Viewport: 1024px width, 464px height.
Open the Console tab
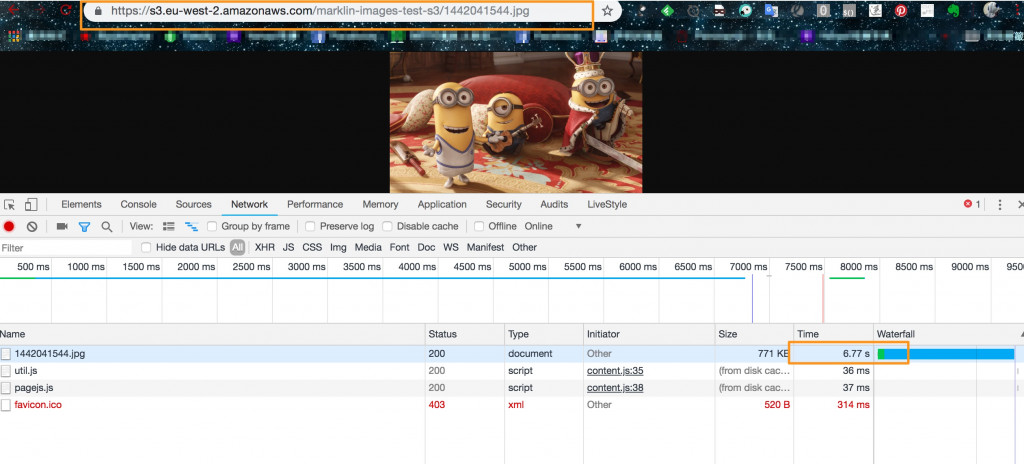point(138,204)
